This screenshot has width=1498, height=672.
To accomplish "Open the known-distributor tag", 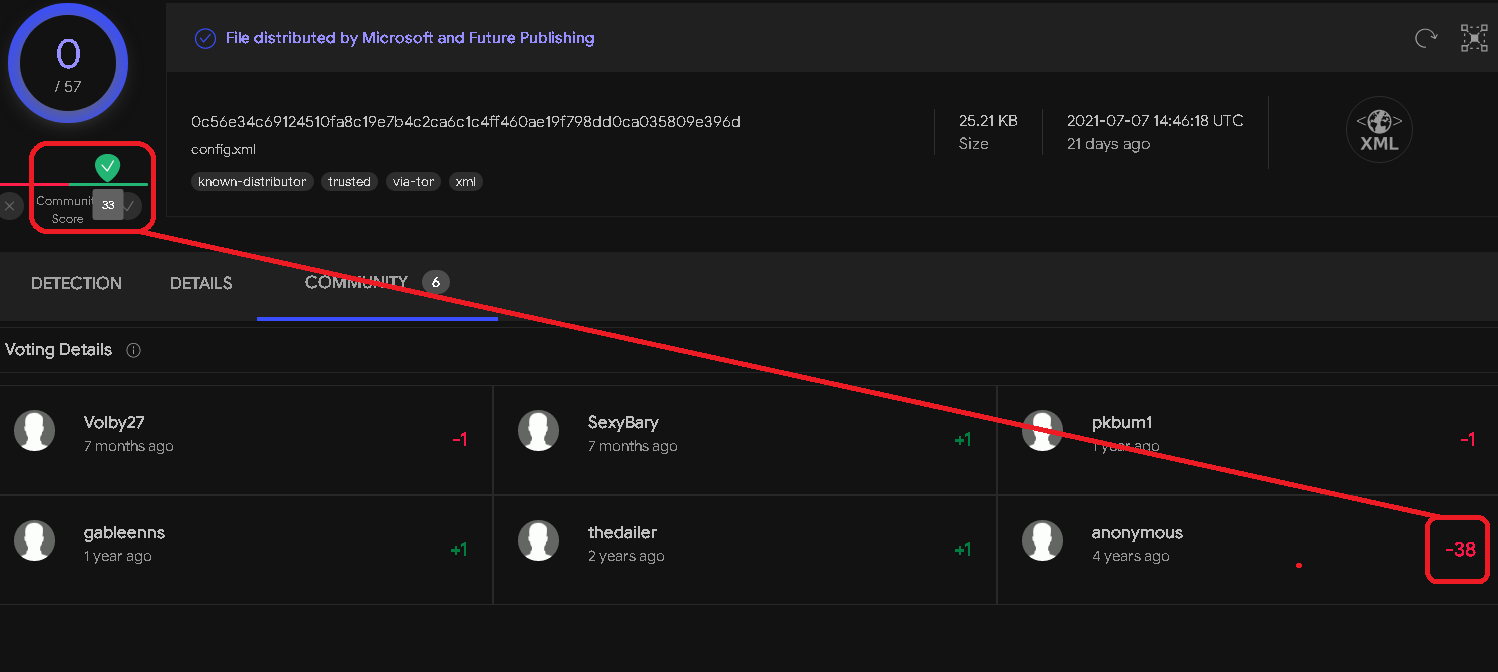I will tap(252, 181).
